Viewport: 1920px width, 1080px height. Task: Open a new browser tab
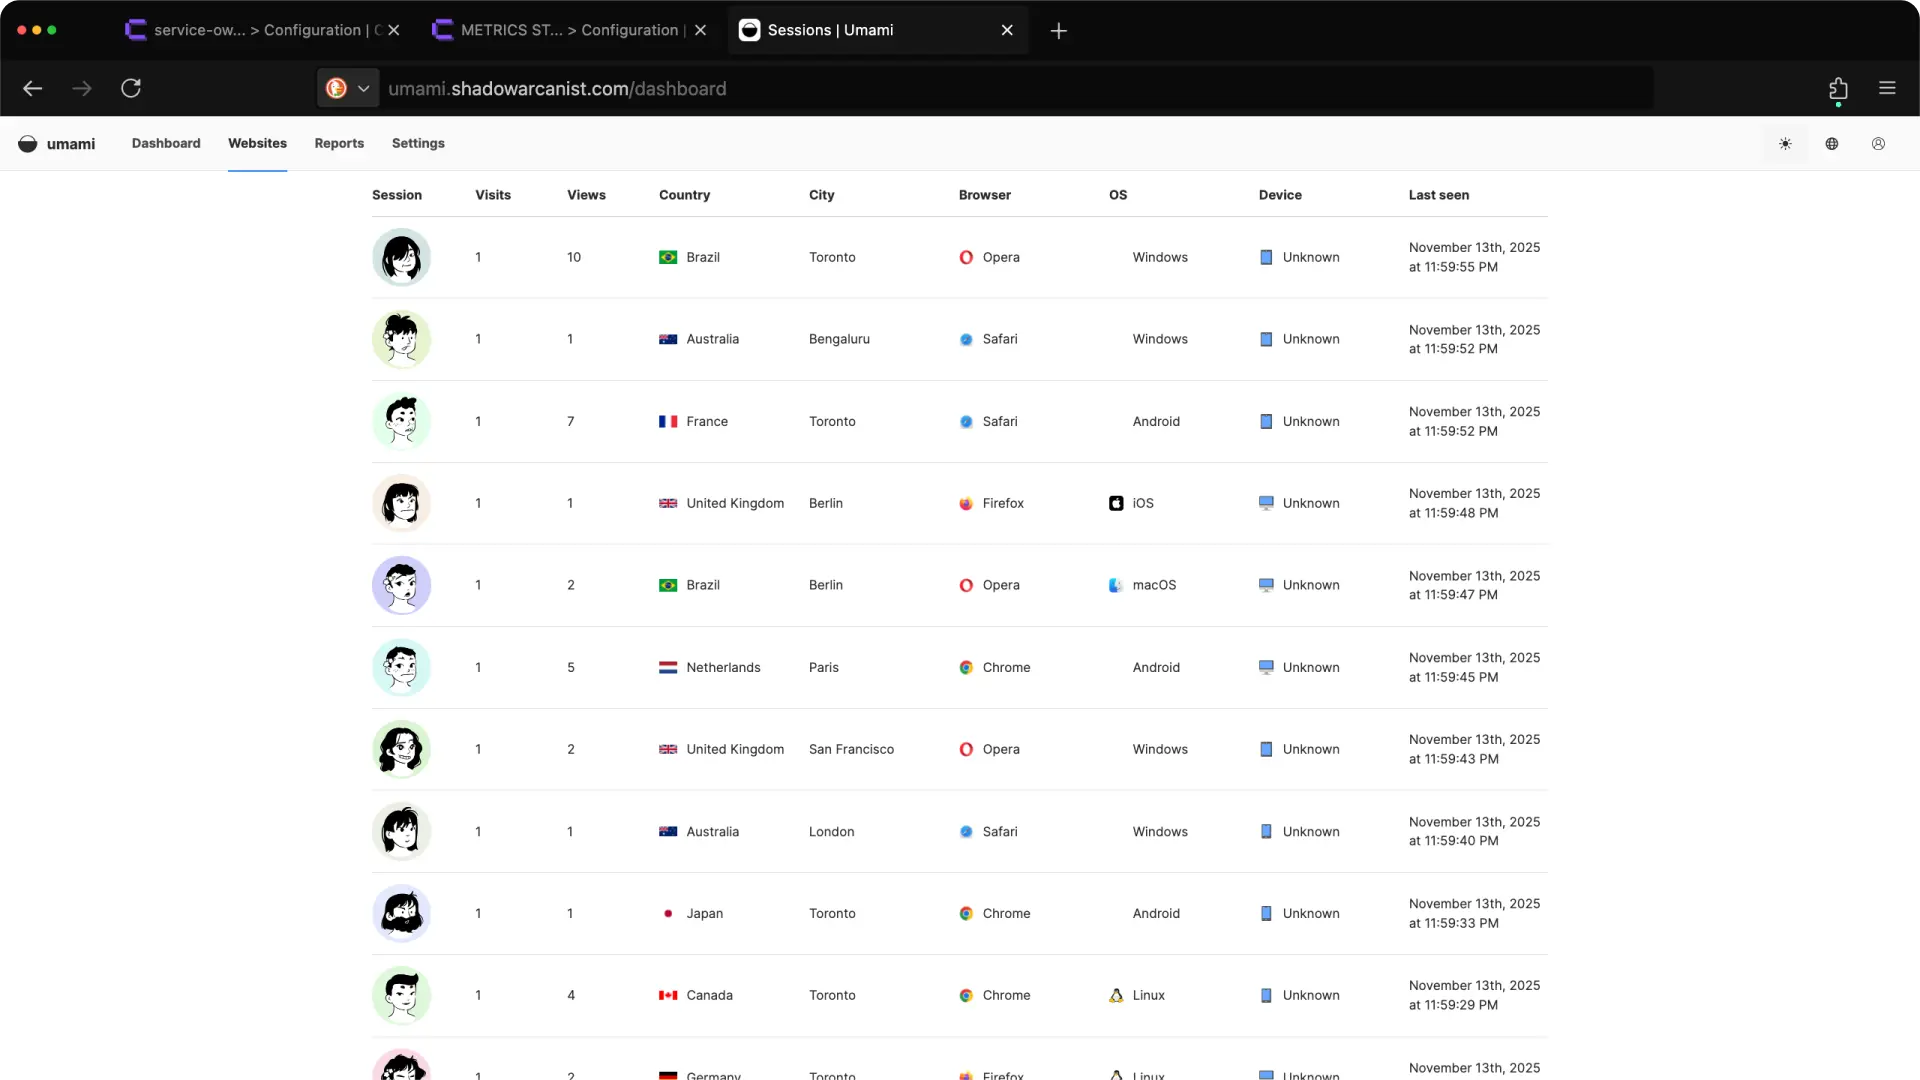click(1058, 31)
